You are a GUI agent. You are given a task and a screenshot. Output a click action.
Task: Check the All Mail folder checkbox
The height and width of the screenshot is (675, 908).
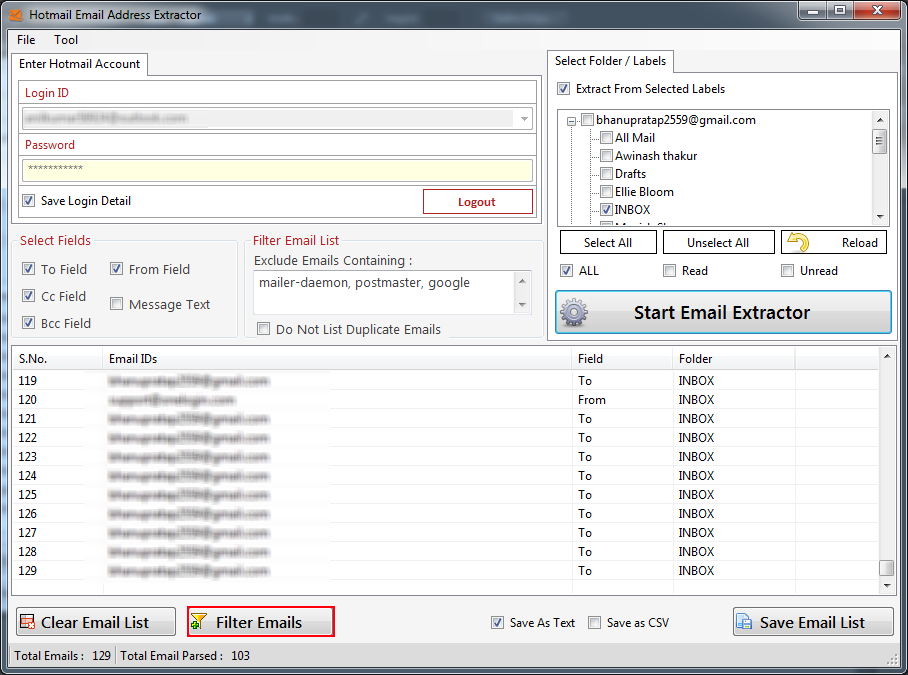click(x=606, y=138)
